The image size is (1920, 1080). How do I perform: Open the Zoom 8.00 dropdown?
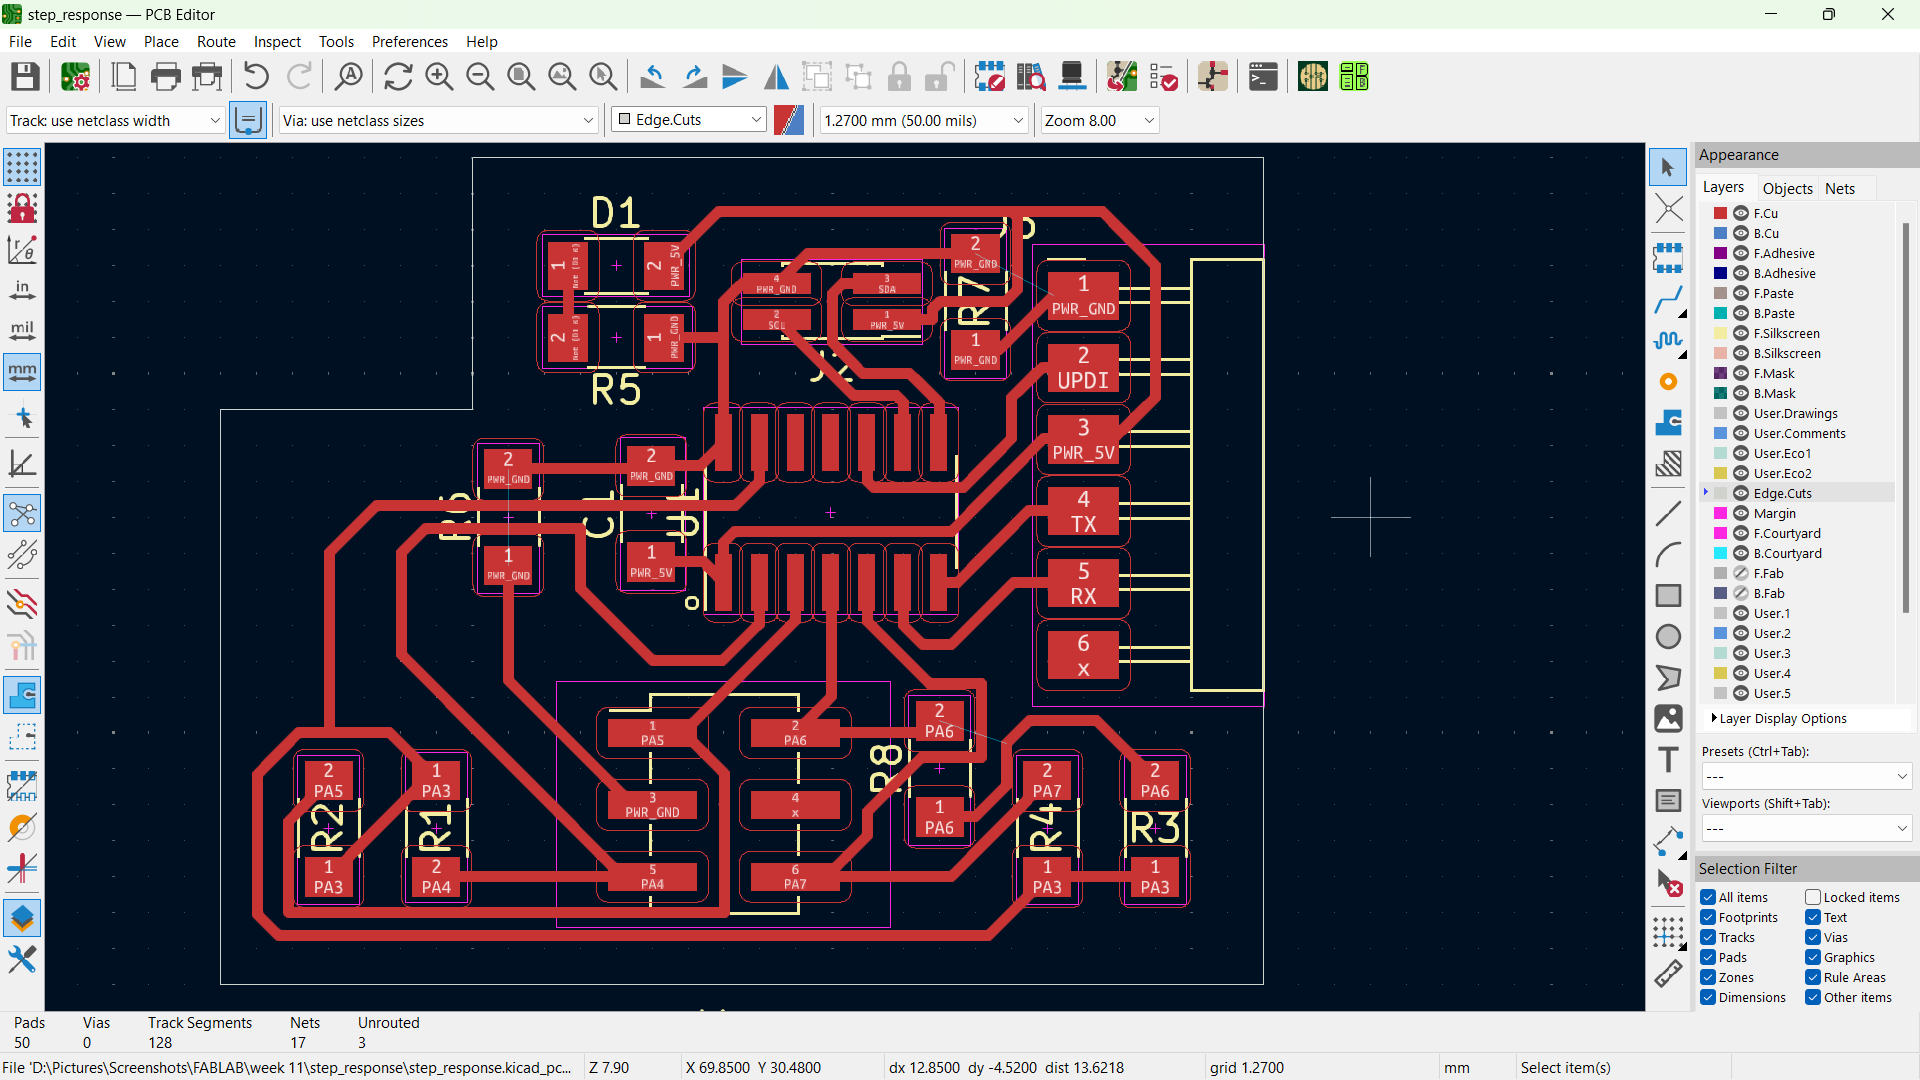1099,120
